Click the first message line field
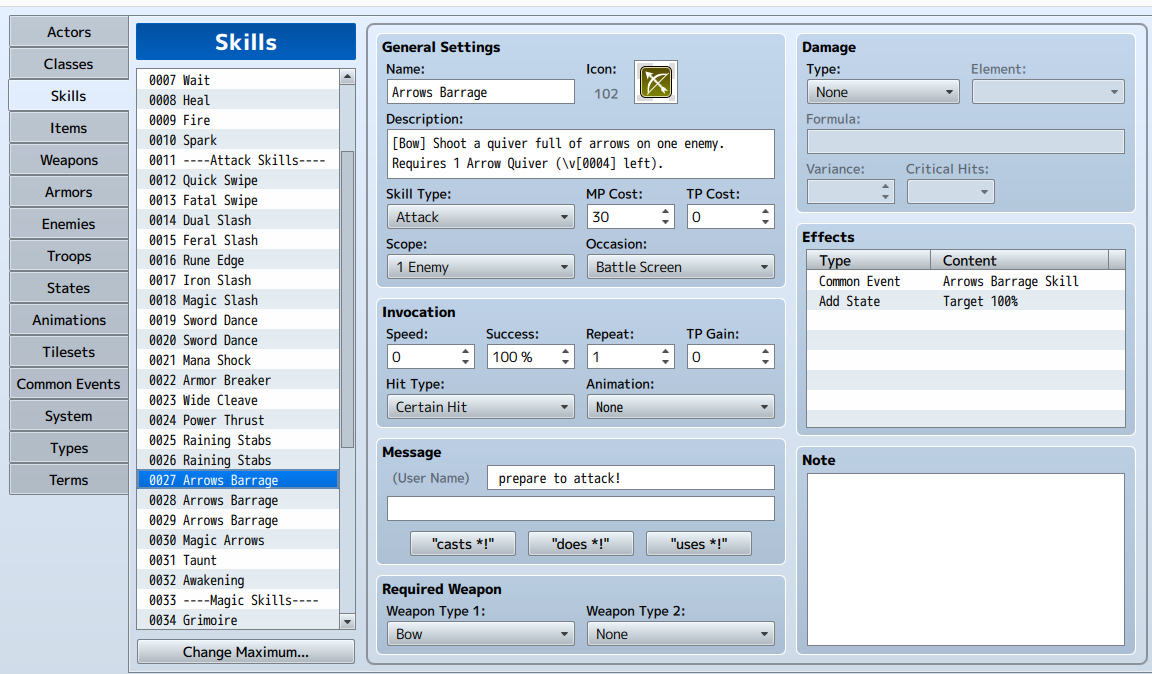 (x=630, y=478)
